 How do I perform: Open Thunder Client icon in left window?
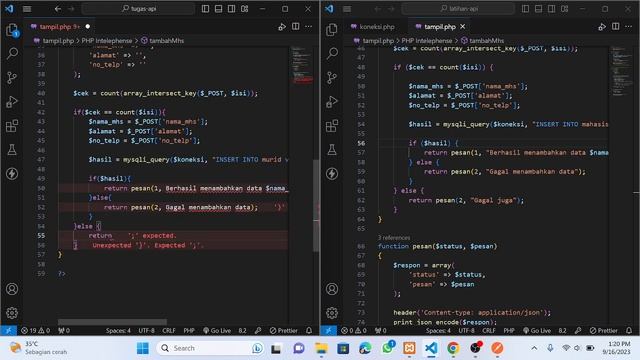pyautogui.click(x=12, y=173)
